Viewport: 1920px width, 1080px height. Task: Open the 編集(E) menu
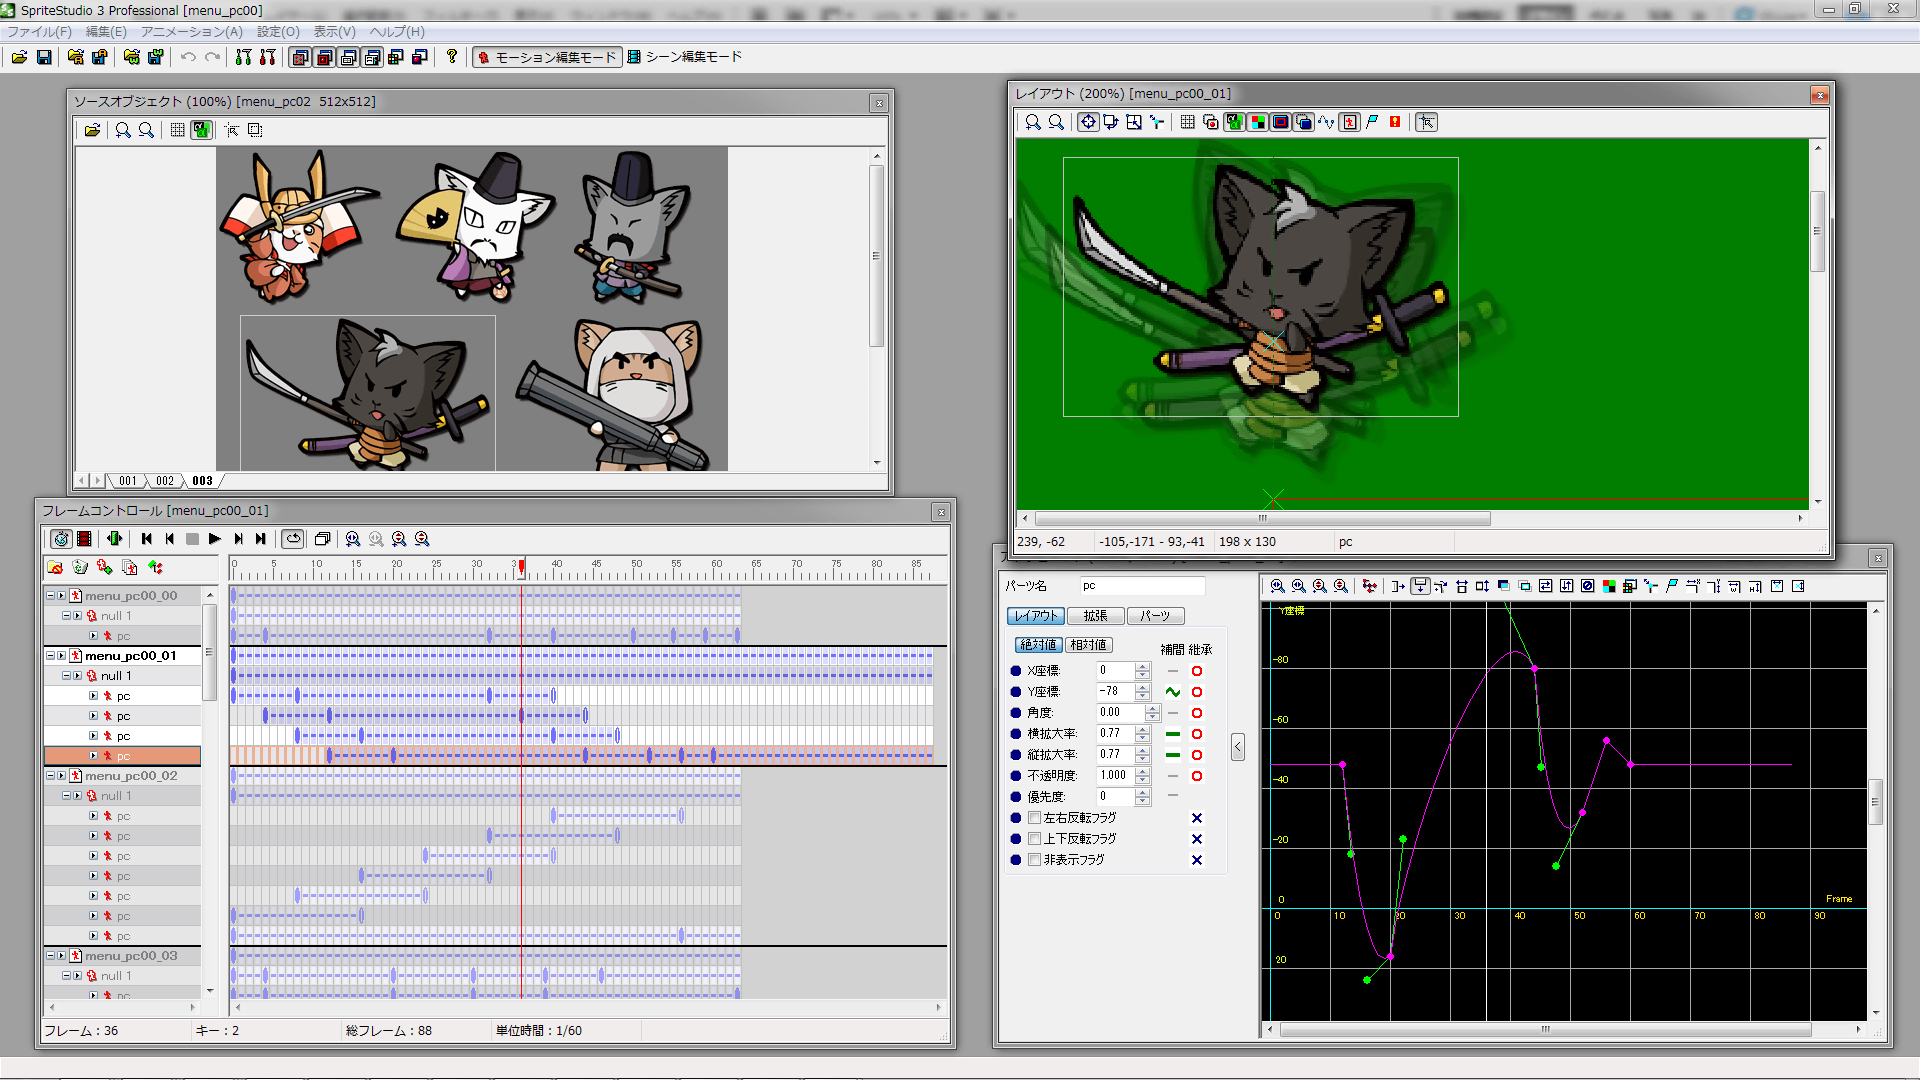coord(106,32)
